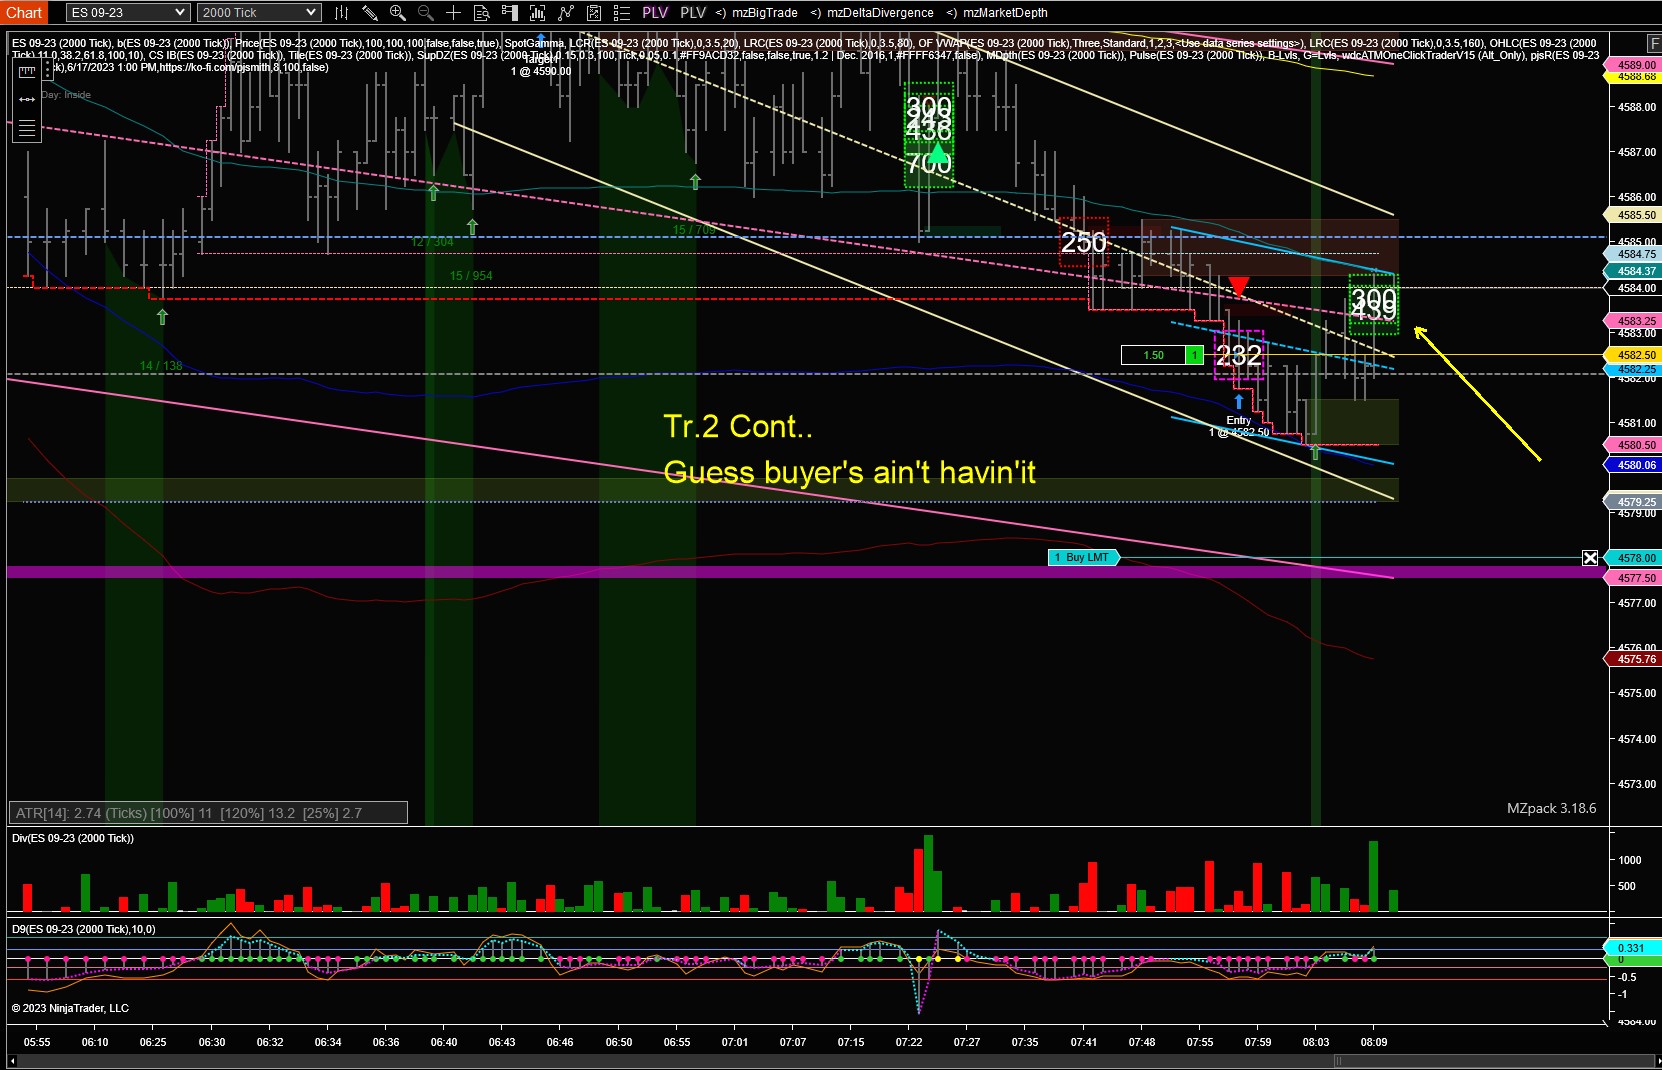The height and width of the screenshot is (1070, 1662).
Task: Click the 1.50 profit target tag
Action: pos(1153,355)
